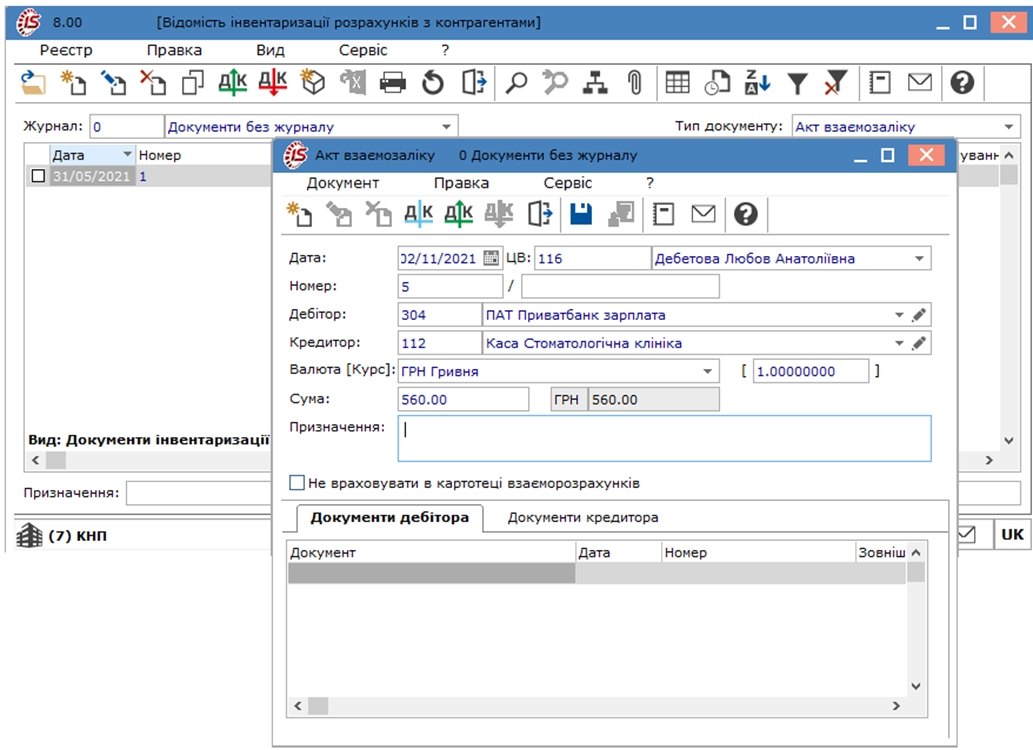The image size is (1033, 750).
Task: Open the folder icon in main toolbar
Action: click(32, 83)
